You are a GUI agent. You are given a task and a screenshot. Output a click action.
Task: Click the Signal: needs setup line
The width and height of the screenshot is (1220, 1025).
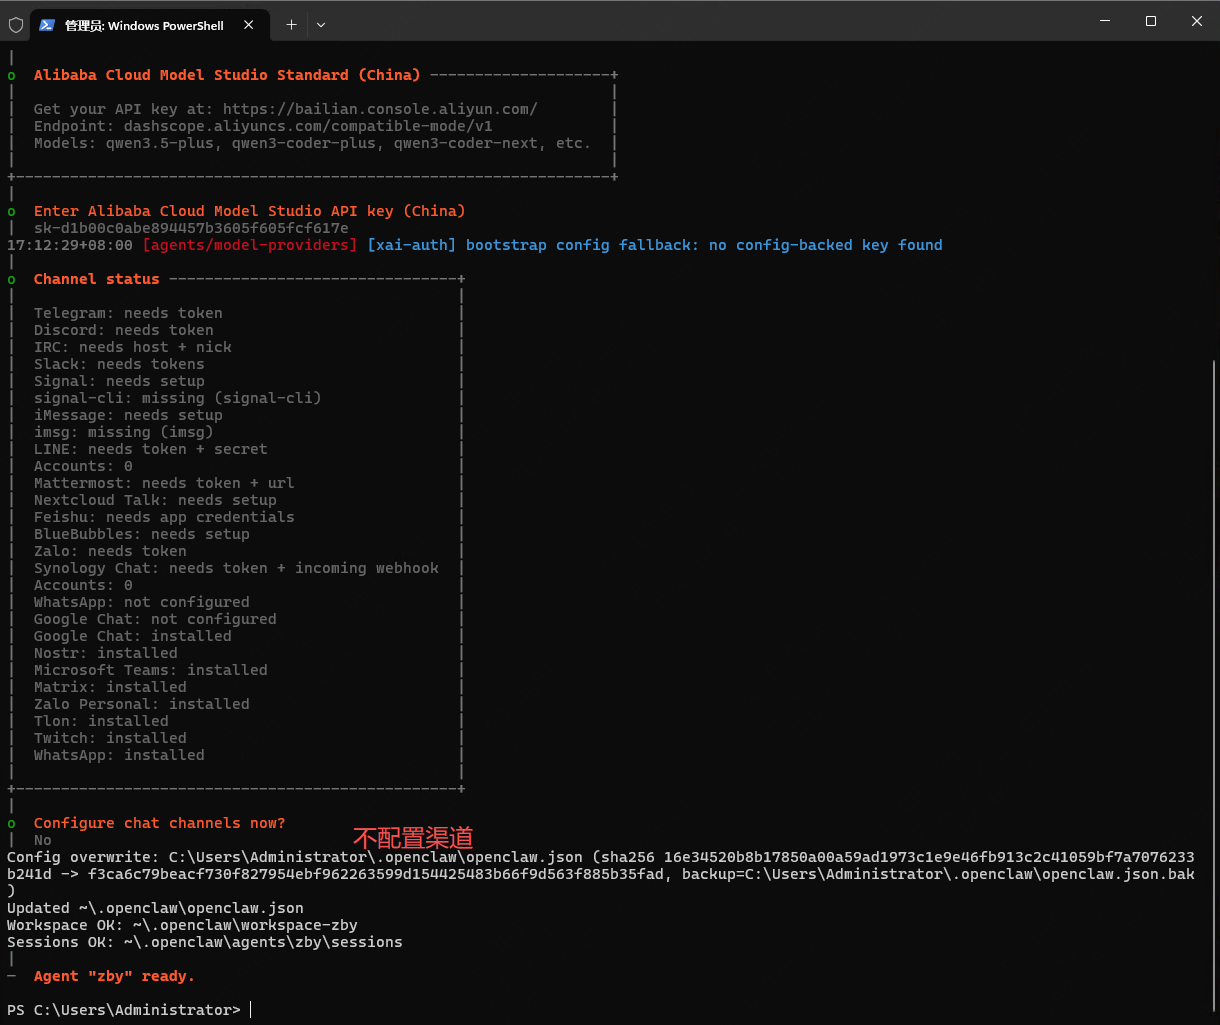(119, 381)
